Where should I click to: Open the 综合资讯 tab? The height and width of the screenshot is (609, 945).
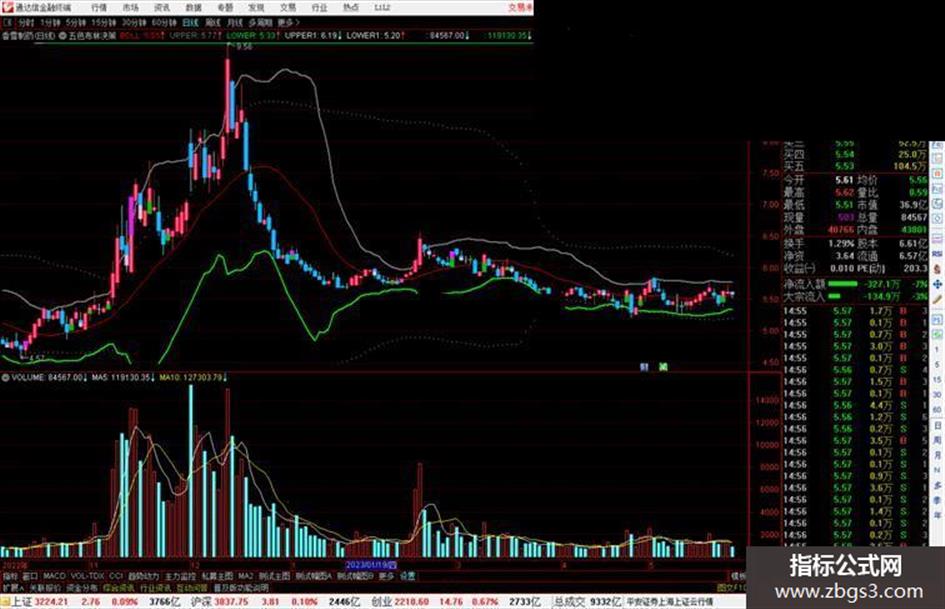pos(118,588)
